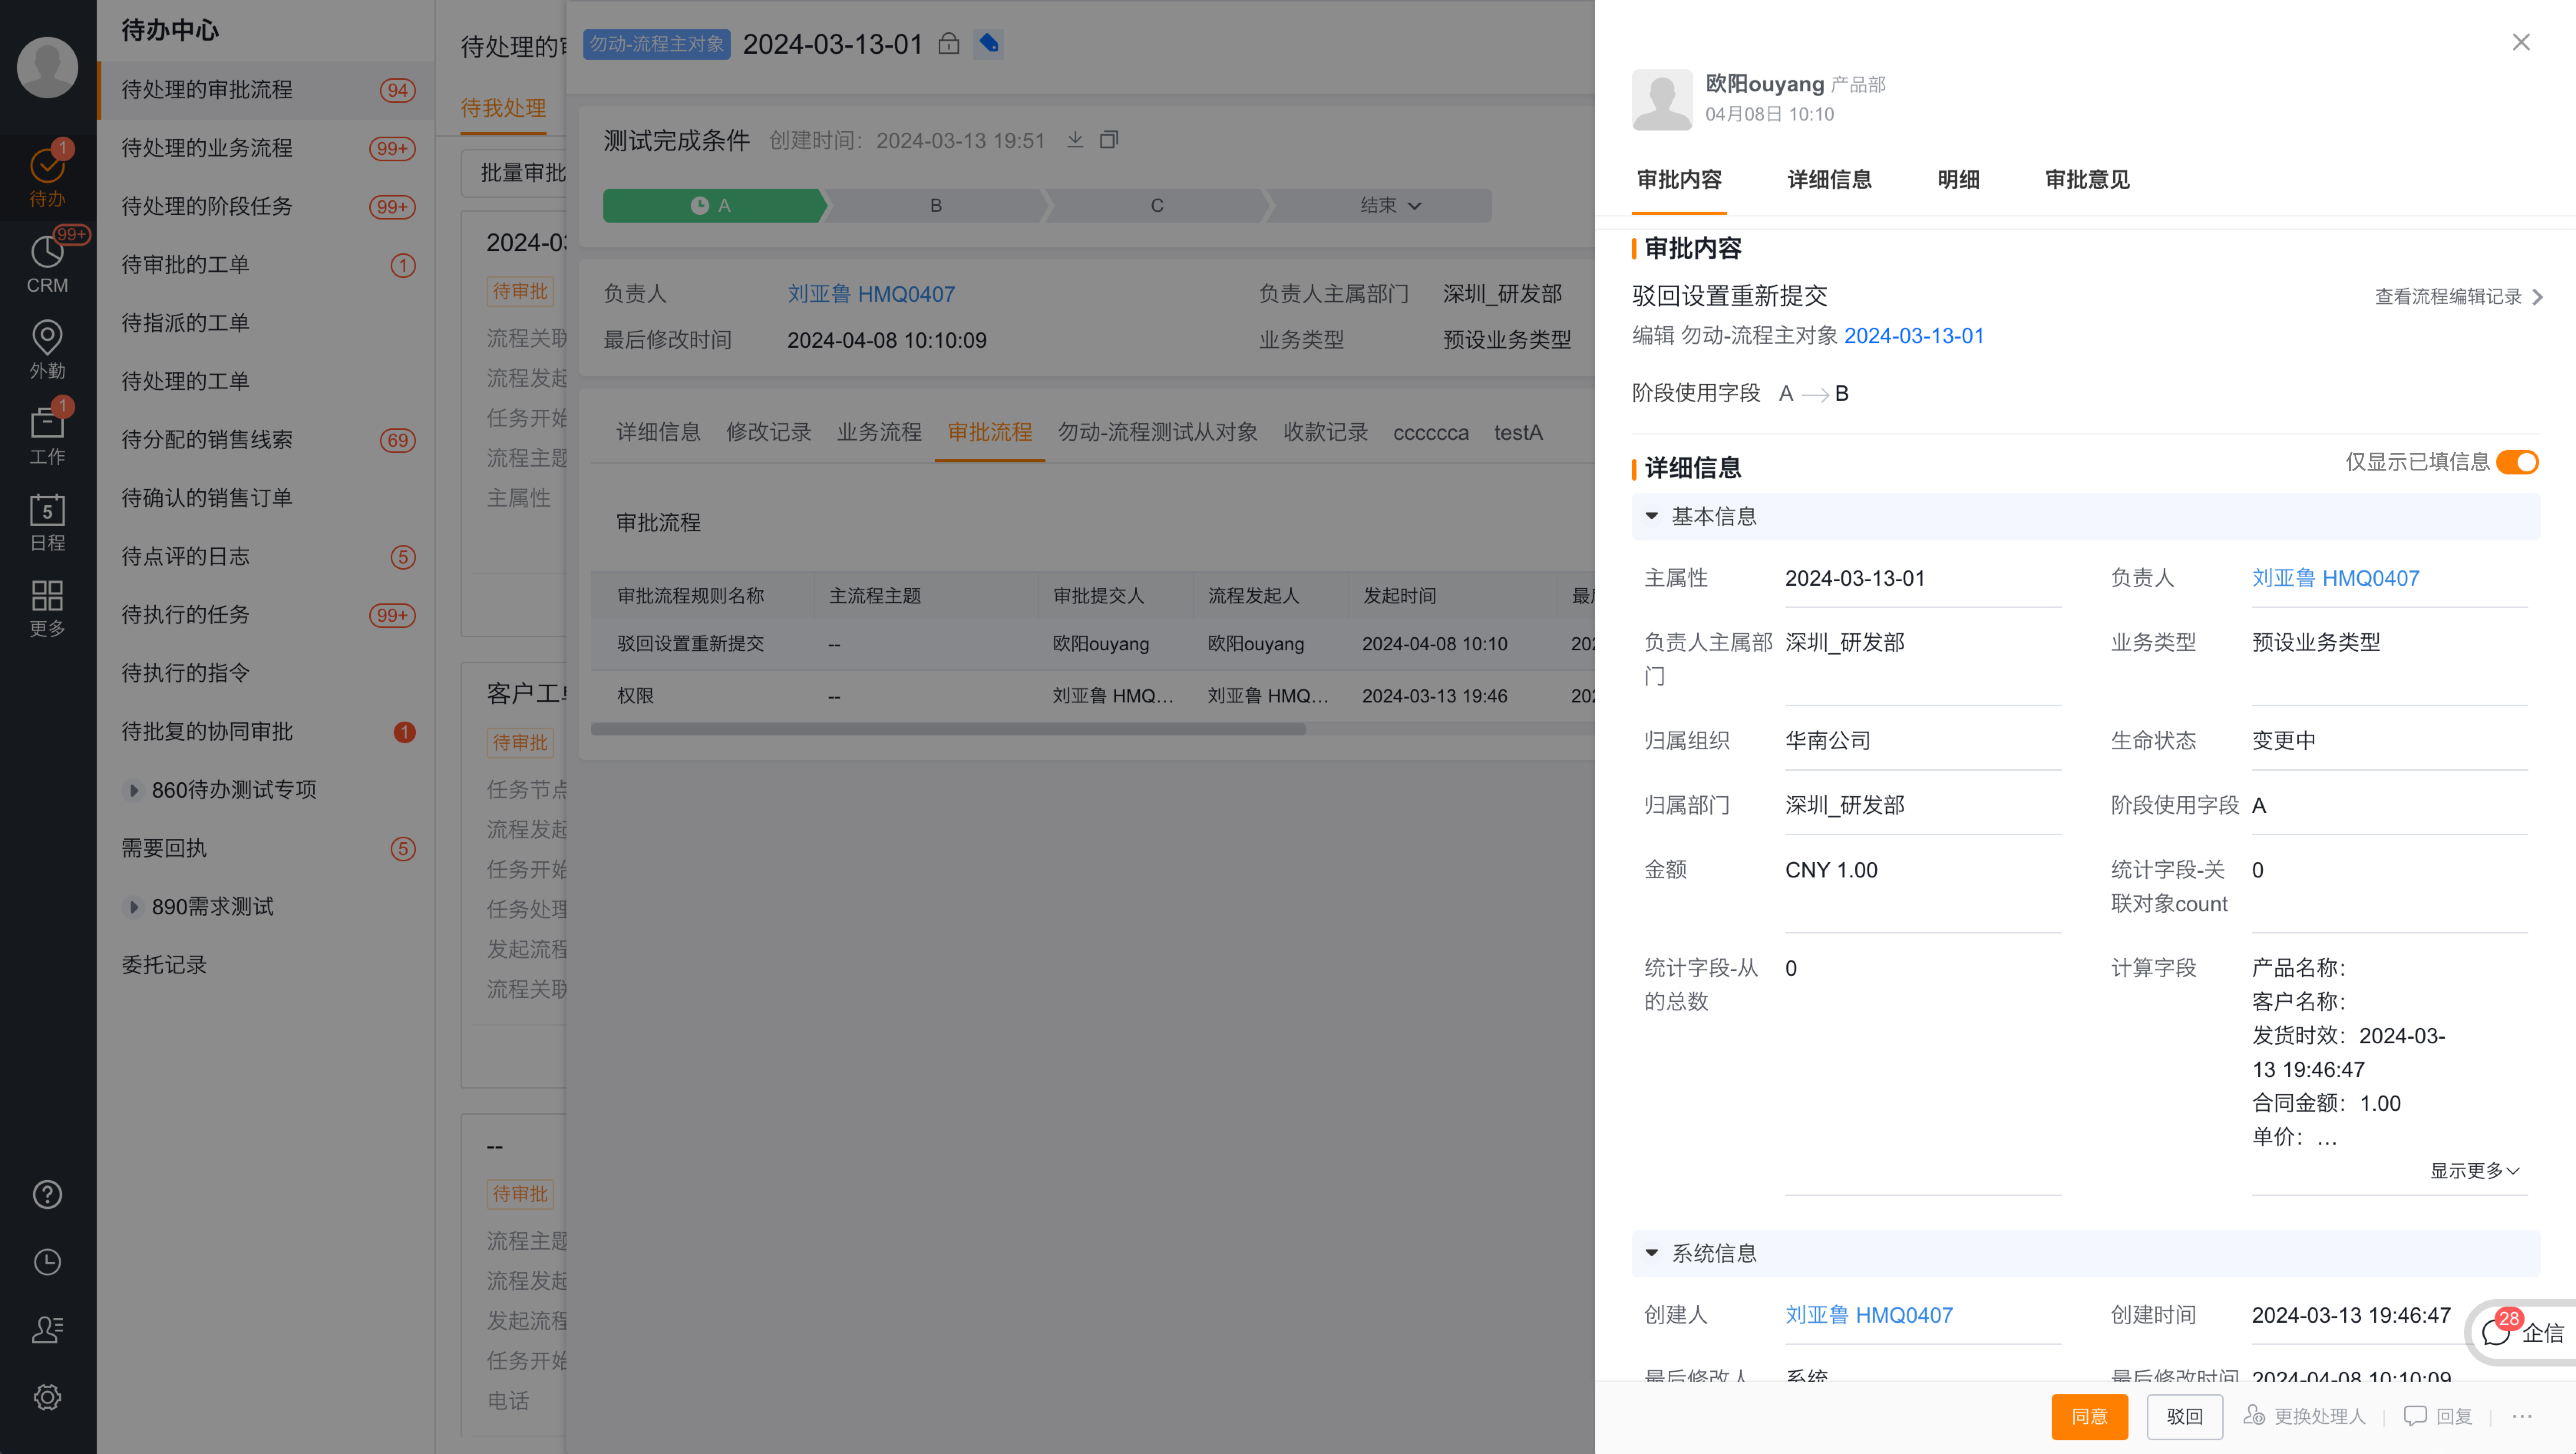2576x1454 pixels.
Task: Select 需要回执 menu item
Action: click(266, 849)
